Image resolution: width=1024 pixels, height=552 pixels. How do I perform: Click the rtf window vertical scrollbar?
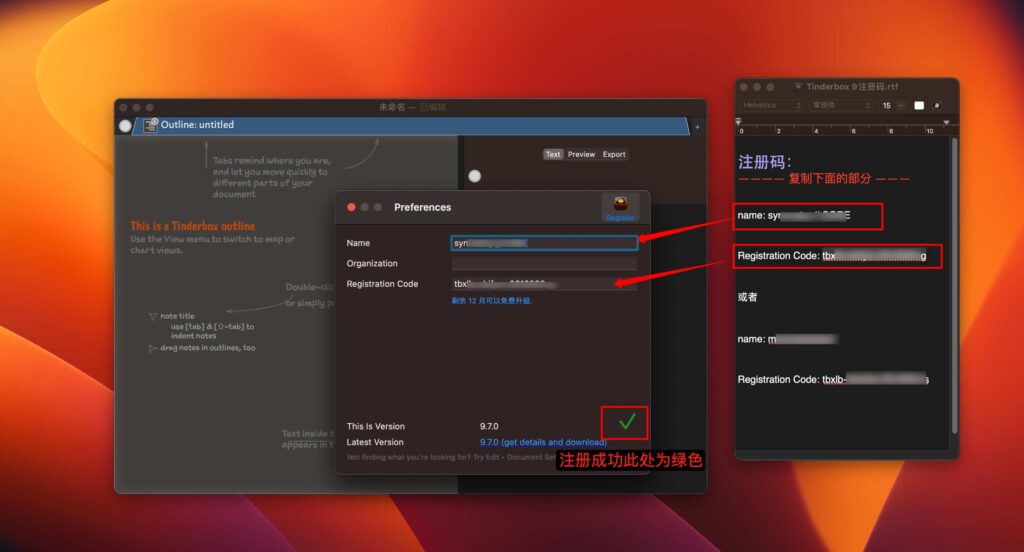click(955, 285)
